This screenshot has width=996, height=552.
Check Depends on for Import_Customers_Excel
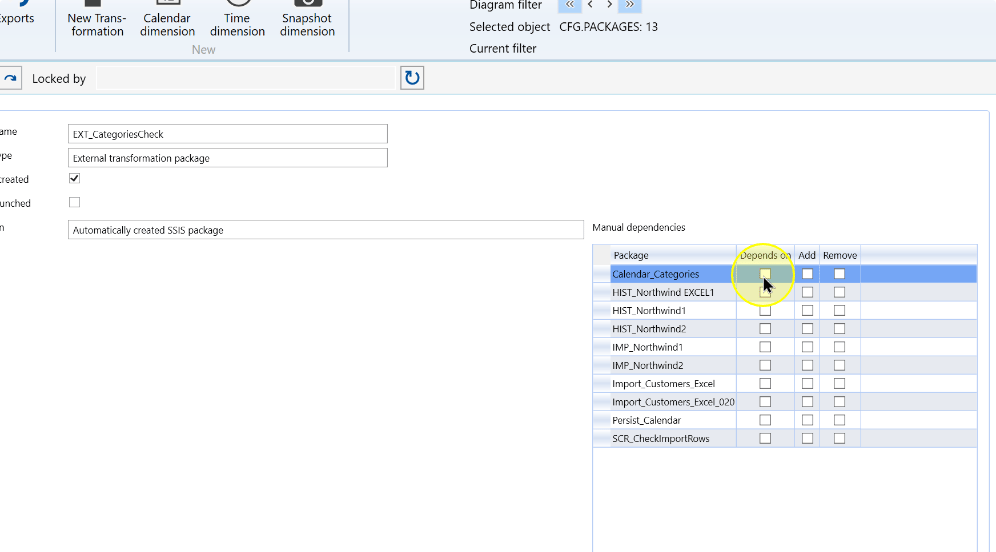(765, 384)
